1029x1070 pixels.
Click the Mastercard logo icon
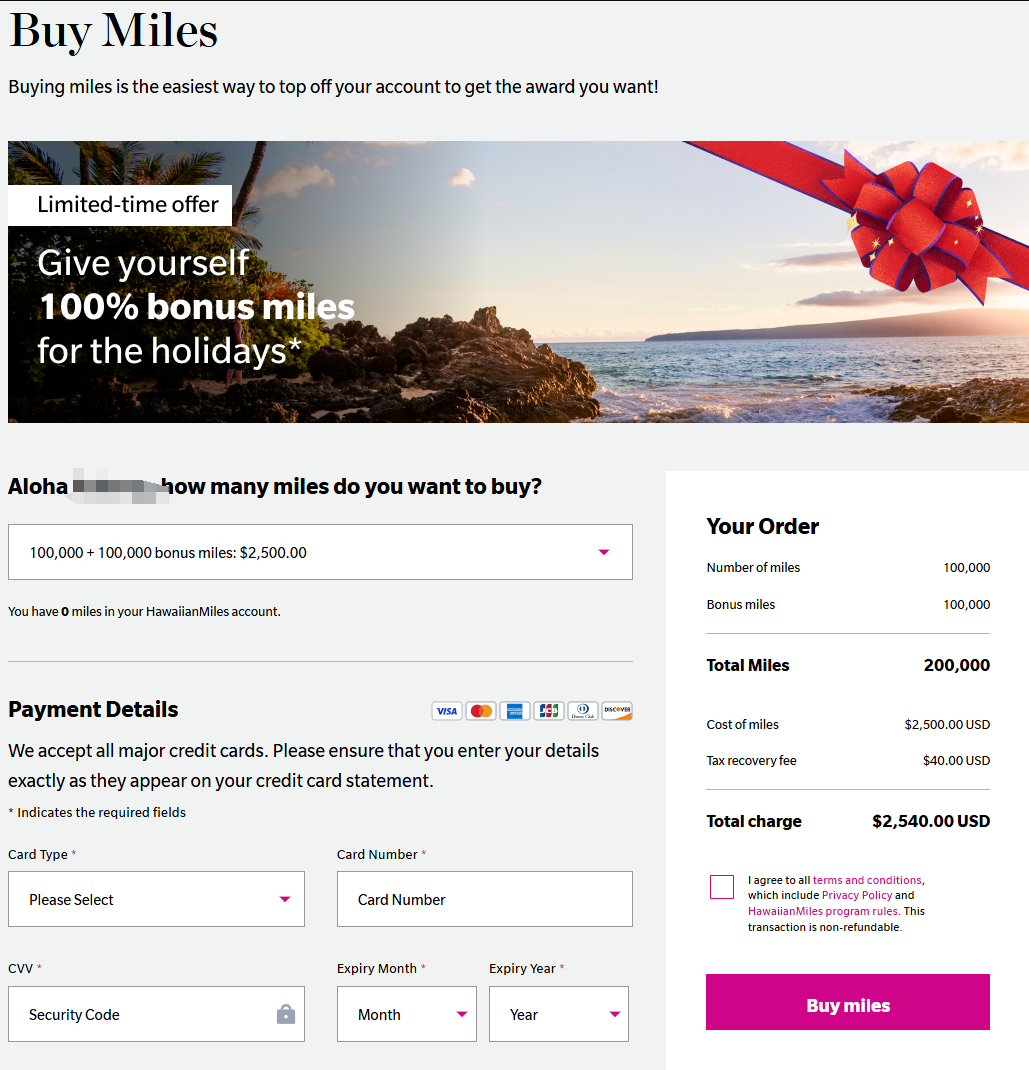(481, 711)
